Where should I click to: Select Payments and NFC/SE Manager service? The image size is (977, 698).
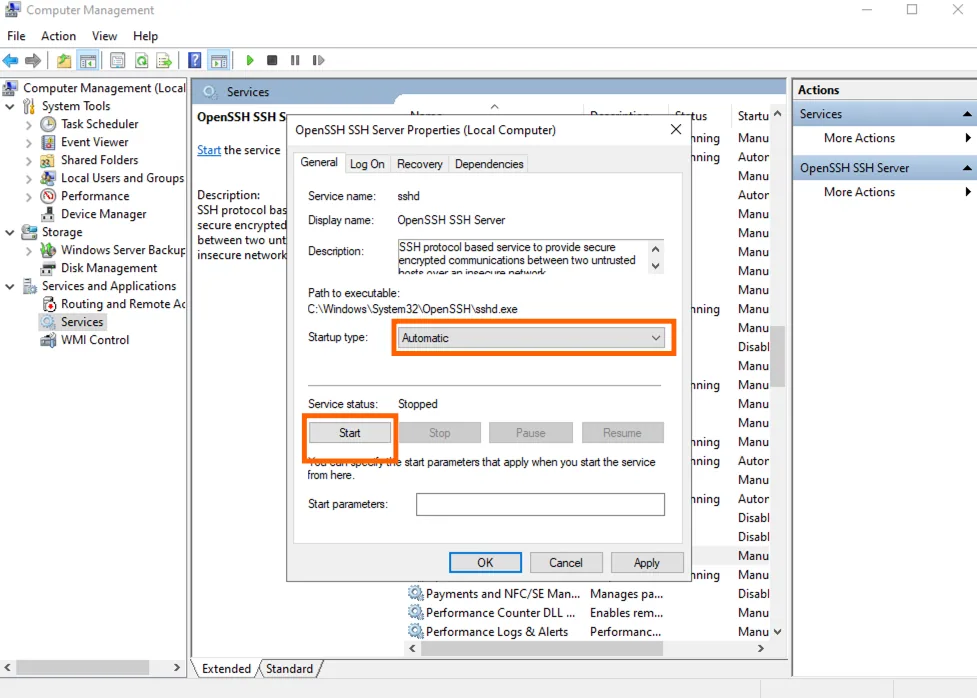coord(502,594)
